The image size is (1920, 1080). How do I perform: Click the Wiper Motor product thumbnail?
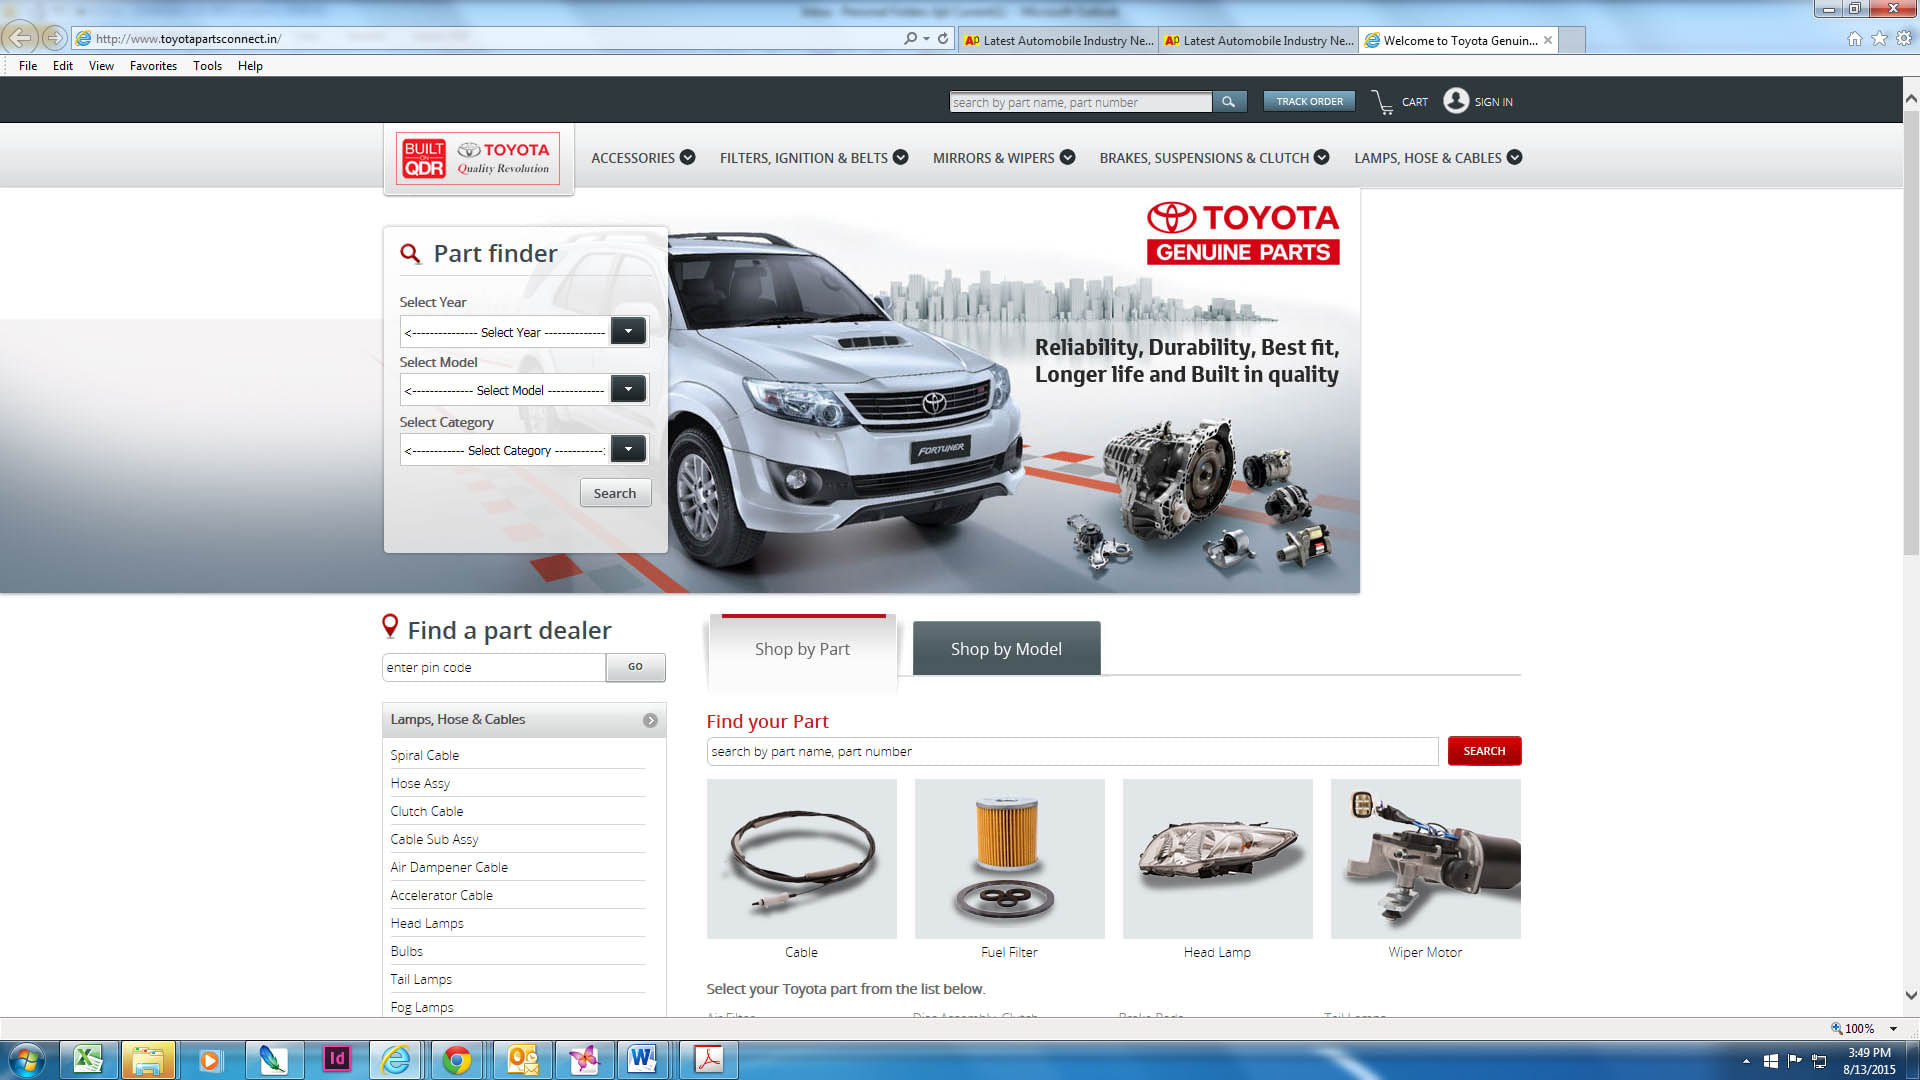1425,859
